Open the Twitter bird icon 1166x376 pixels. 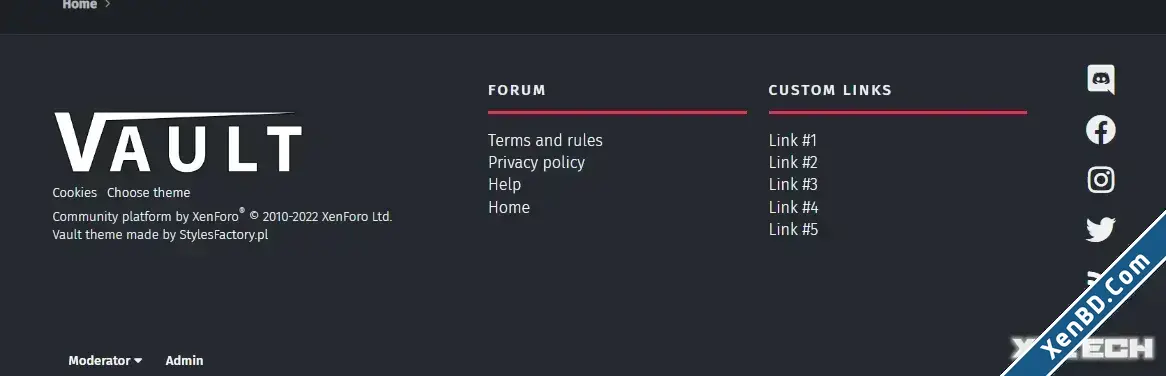(x=1101, y=230)
